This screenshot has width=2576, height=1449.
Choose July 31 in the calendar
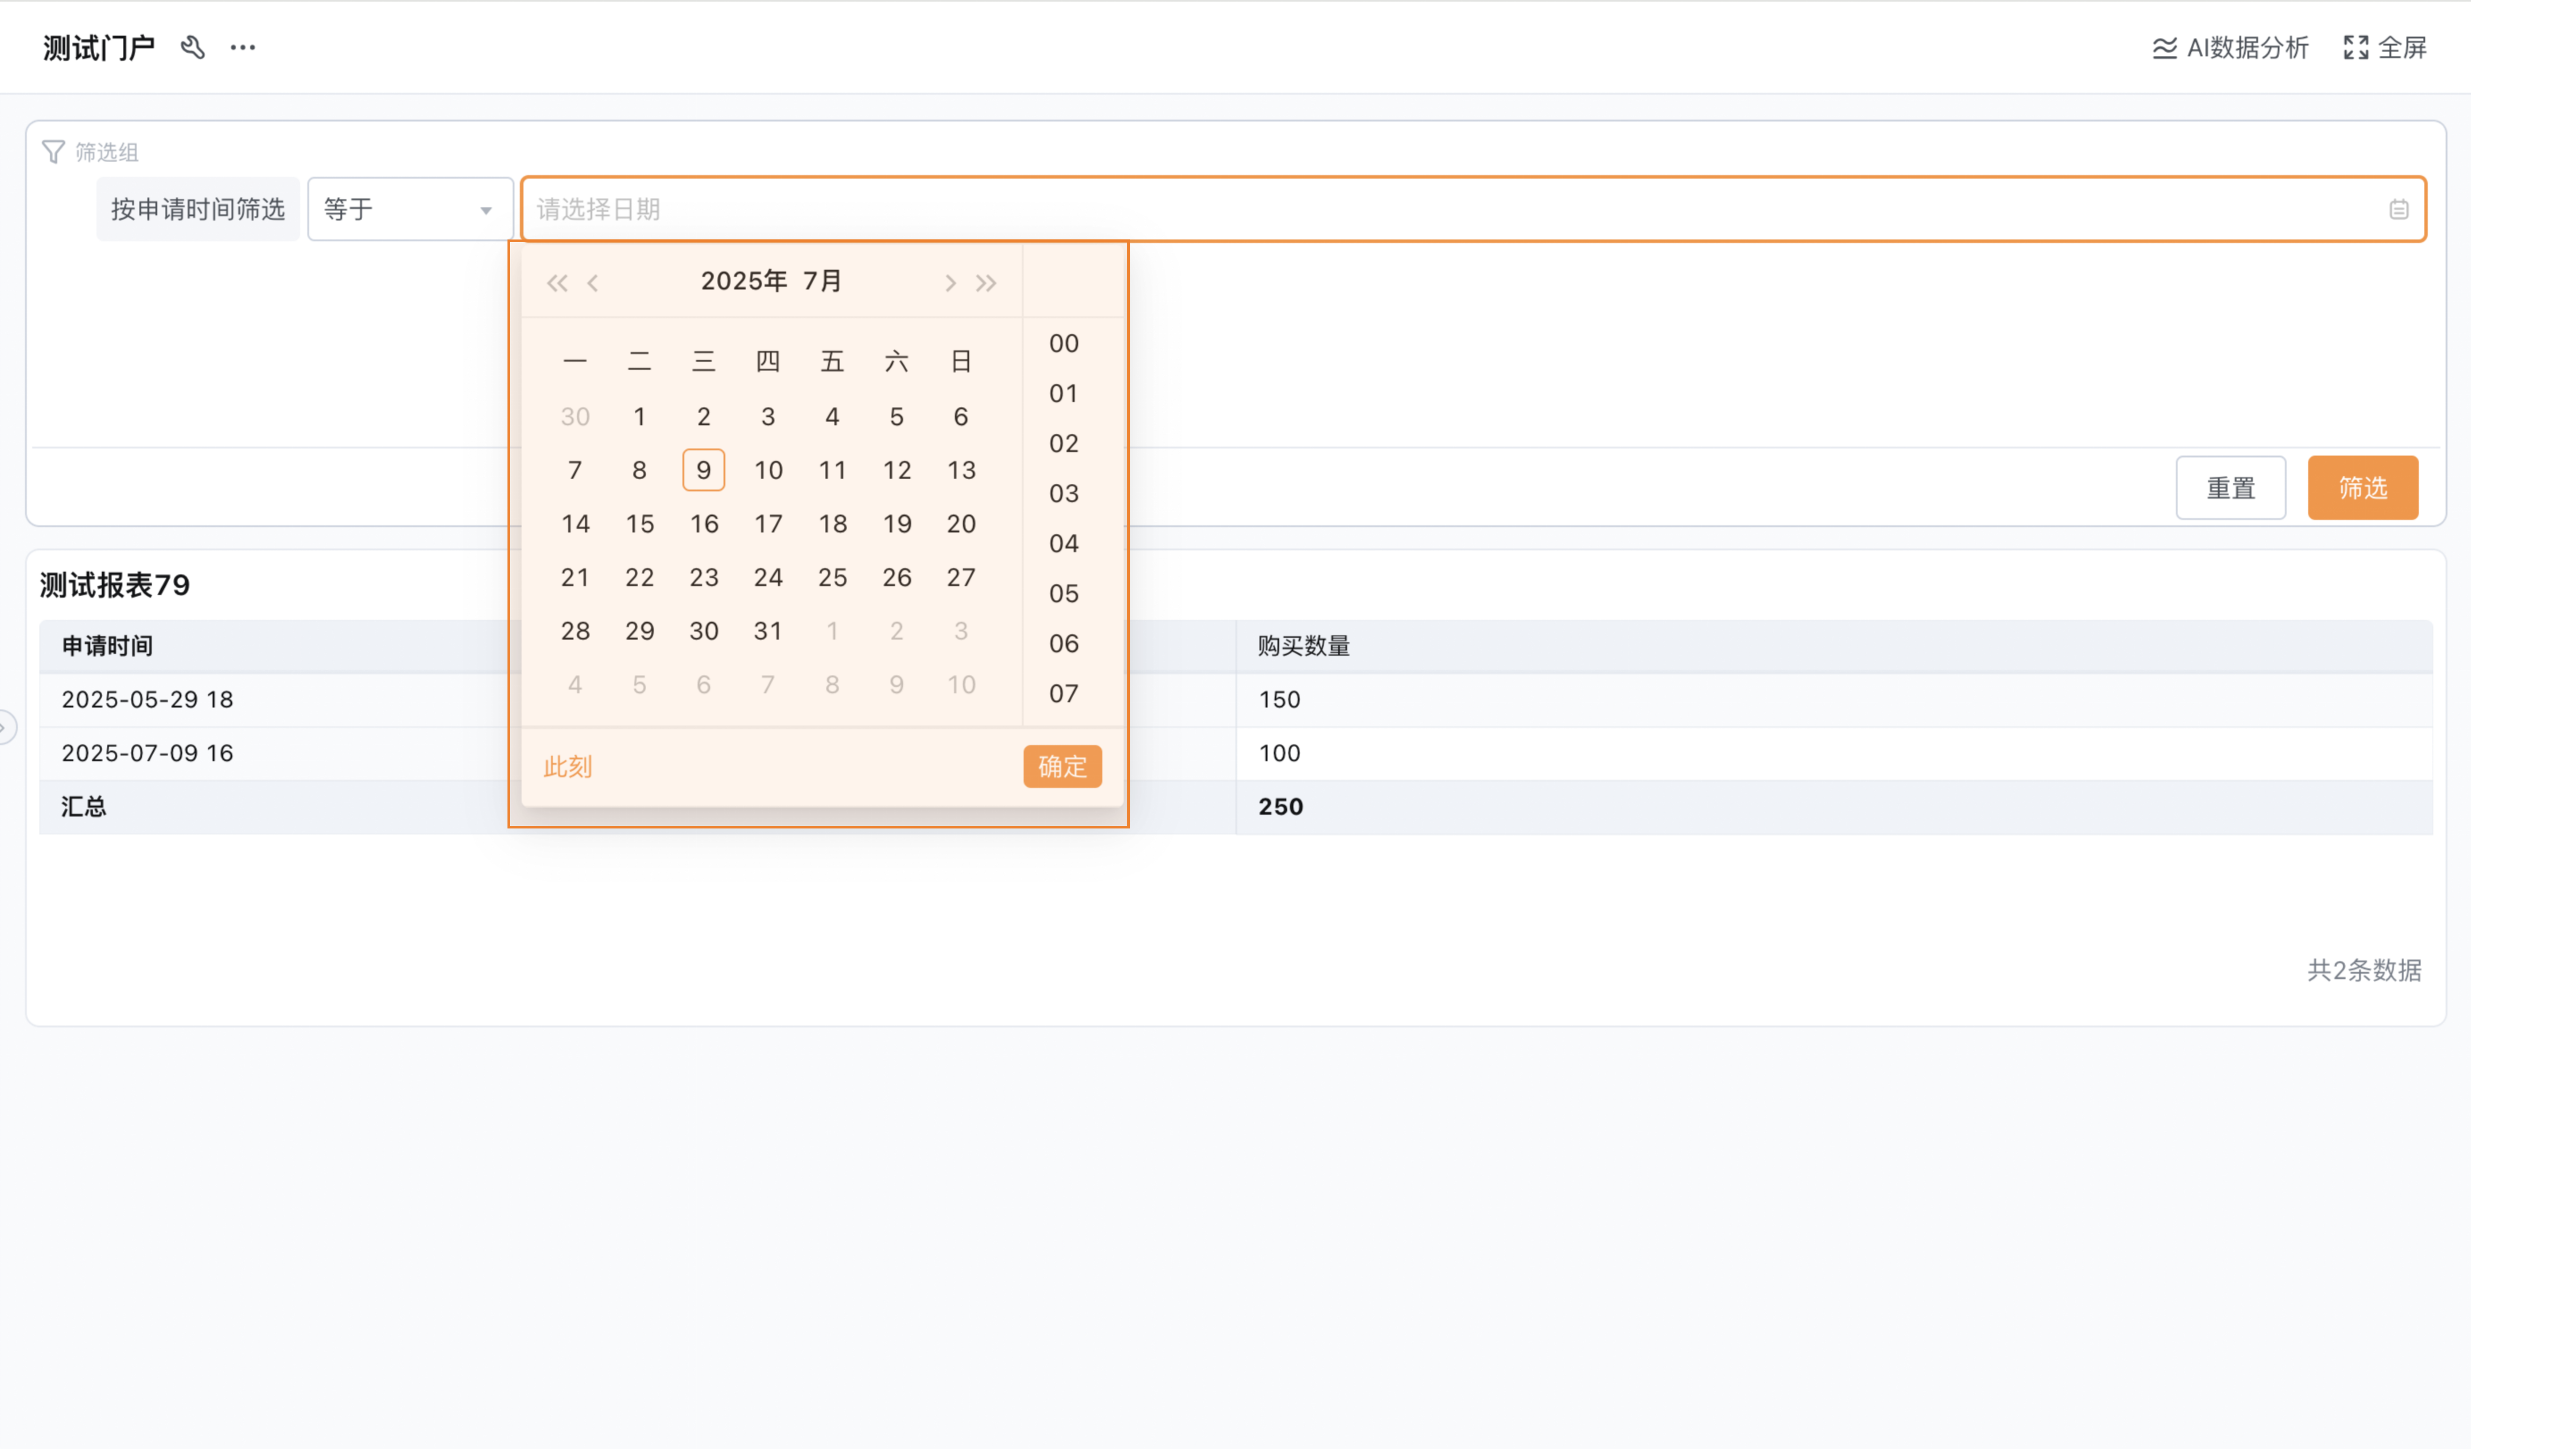point(768,631)
